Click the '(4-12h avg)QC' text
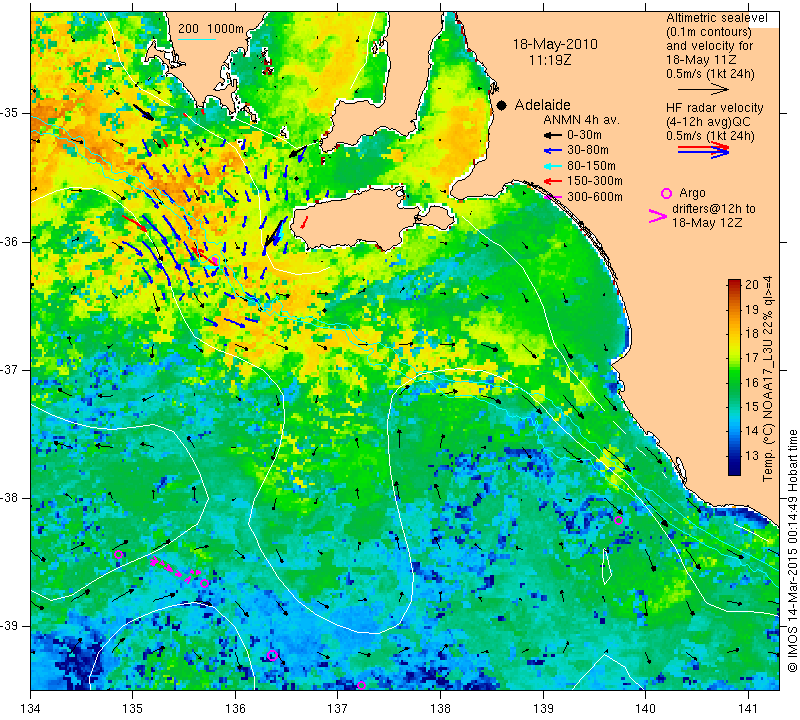Image resolution: width=800 pixels, height=720 pixels. [x=708, y=122]
